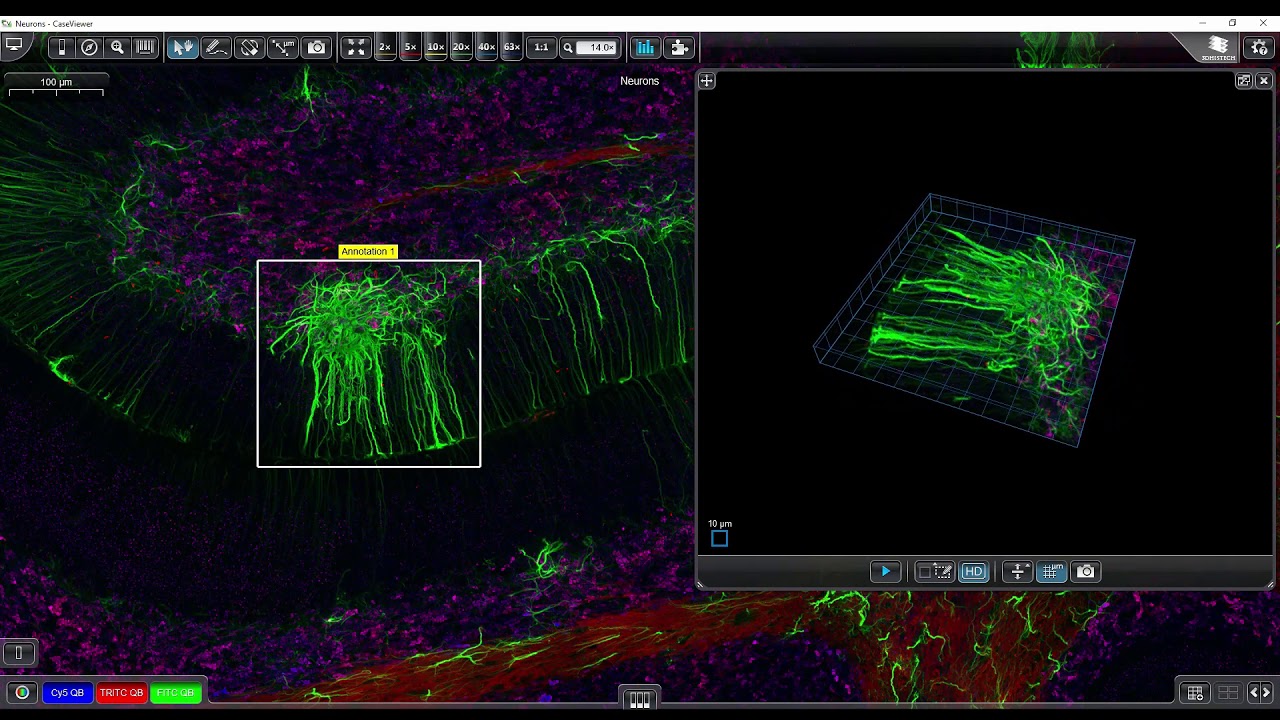Set magnification to 2x

(384, 47)
